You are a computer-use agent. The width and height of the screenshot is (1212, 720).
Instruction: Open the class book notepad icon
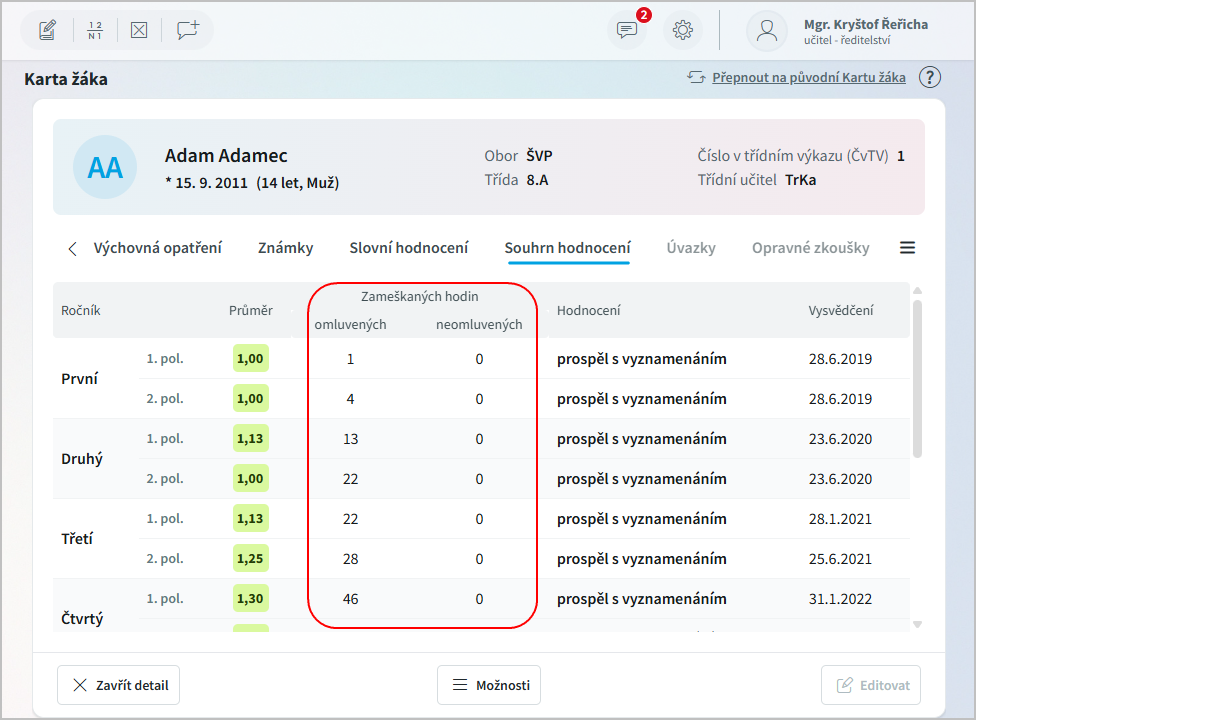[47, 30]
